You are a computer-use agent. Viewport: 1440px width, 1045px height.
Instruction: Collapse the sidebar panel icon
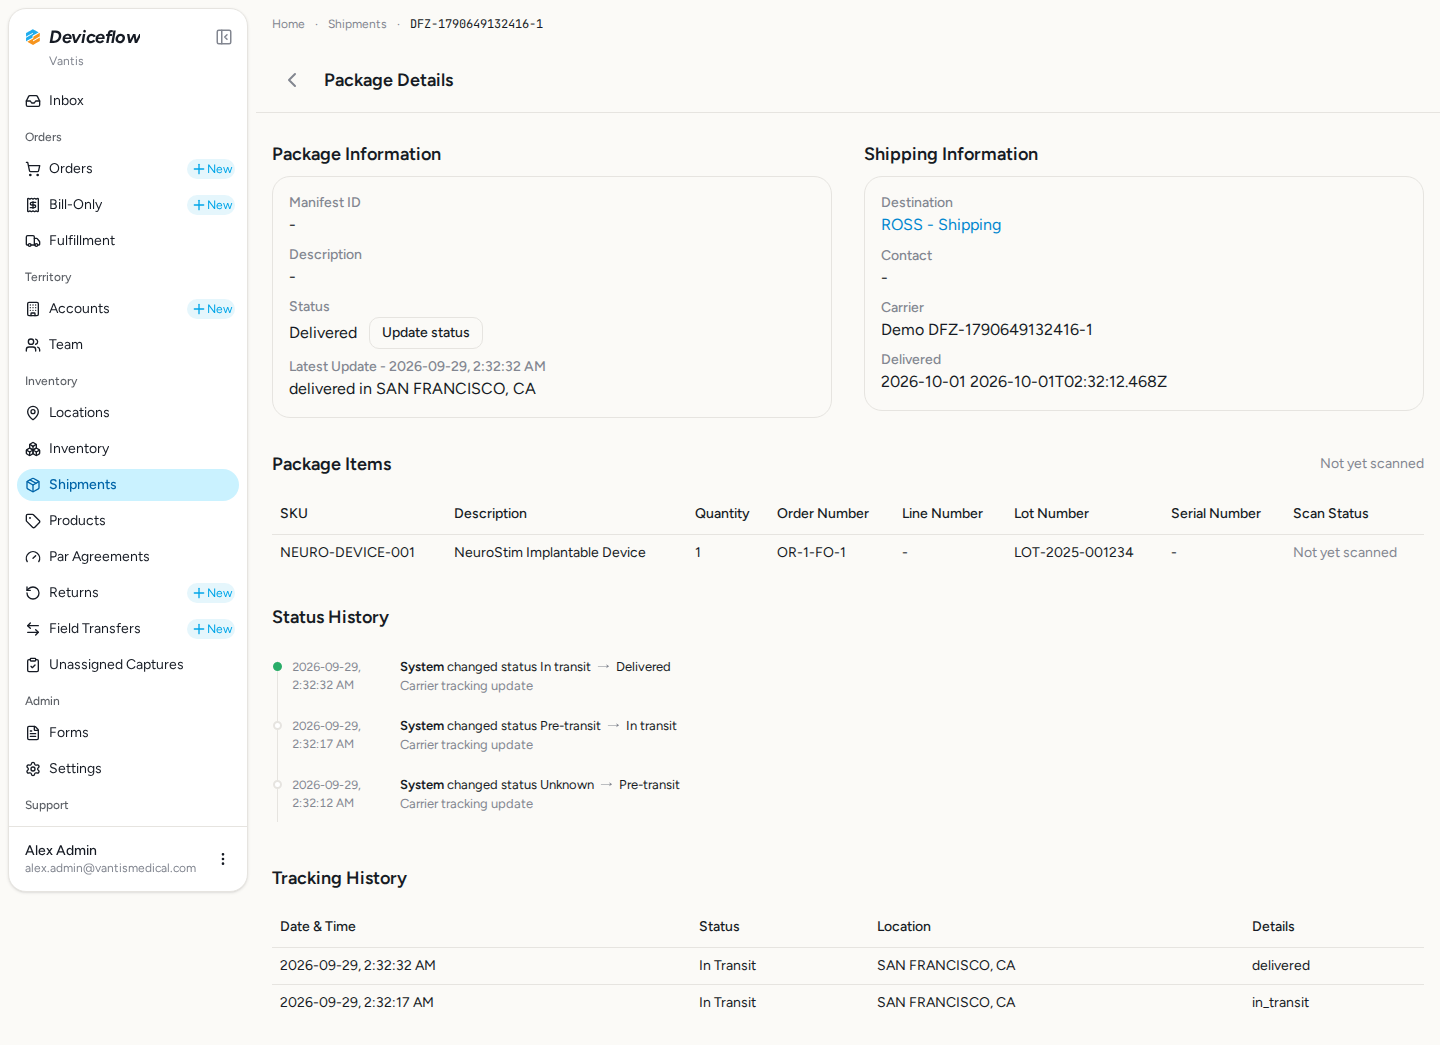(x=224, y=37)
